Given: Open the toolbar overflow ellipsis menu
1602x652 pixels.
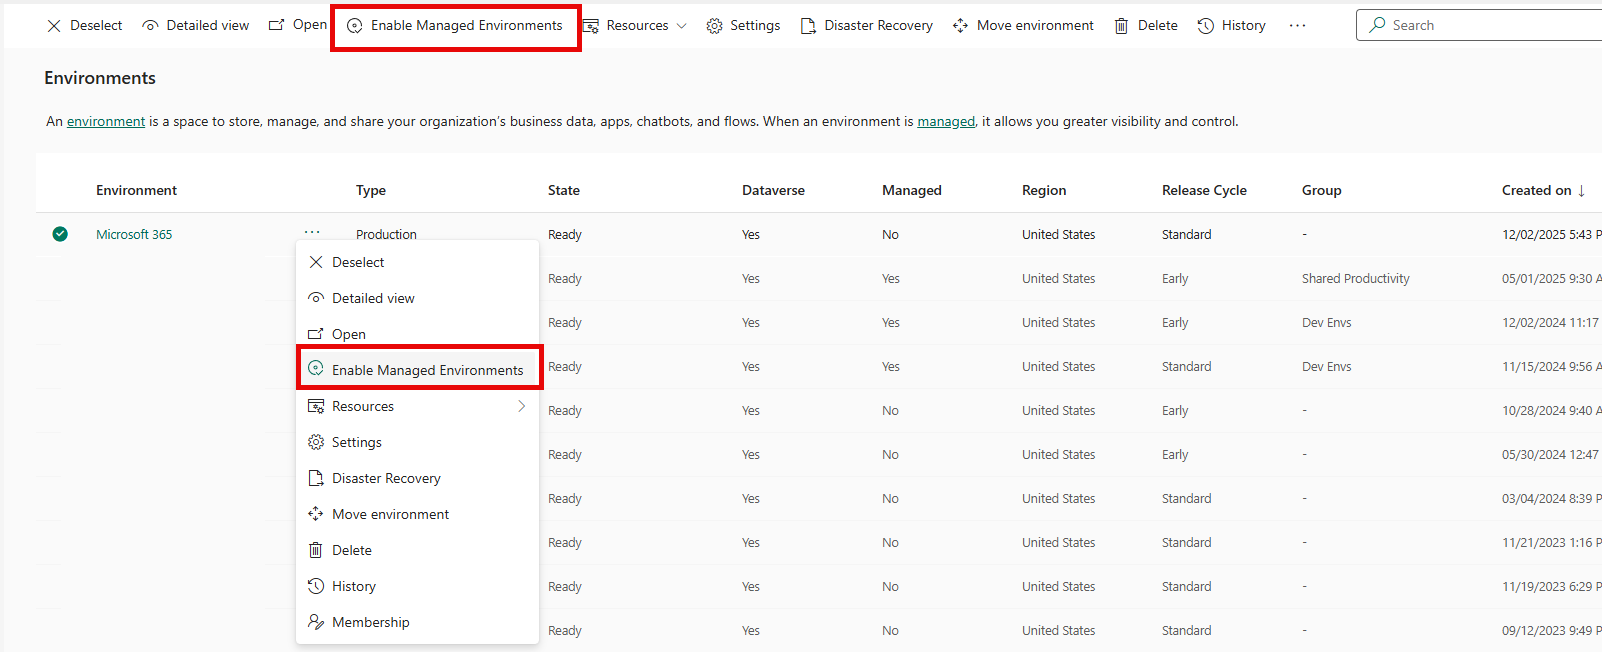Looking at the screenshot, I should tap(1297, 26).
